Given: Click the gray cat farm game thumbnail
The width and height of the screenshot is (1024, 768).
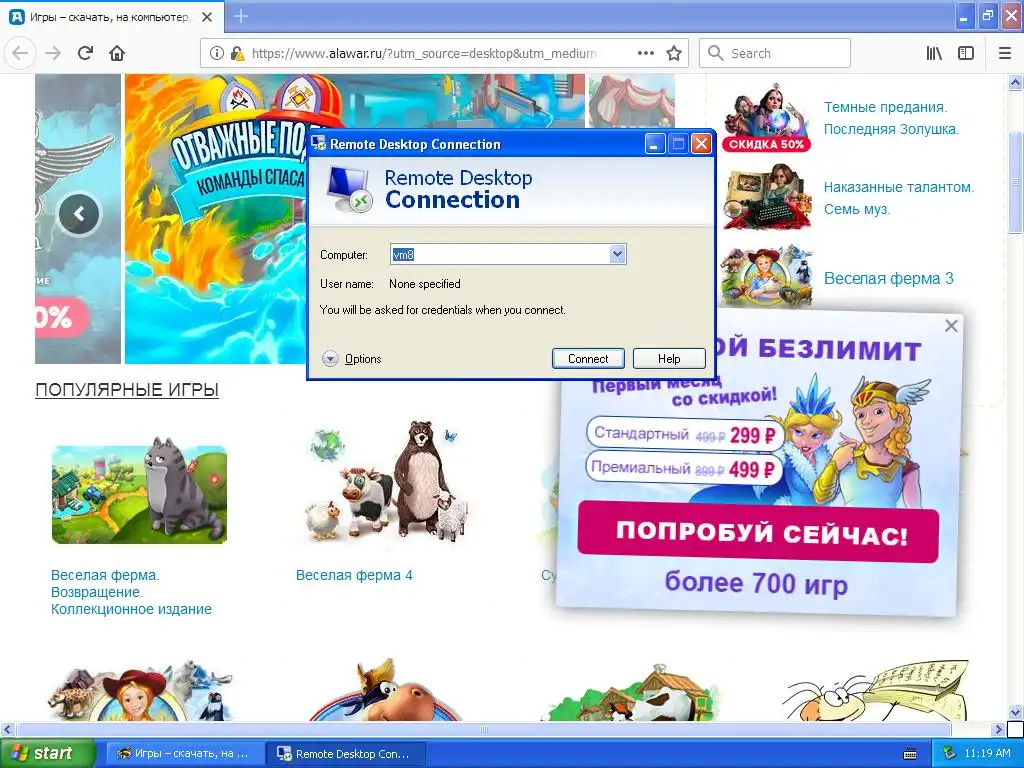Looking at the screenshot, I should point(139,490).
